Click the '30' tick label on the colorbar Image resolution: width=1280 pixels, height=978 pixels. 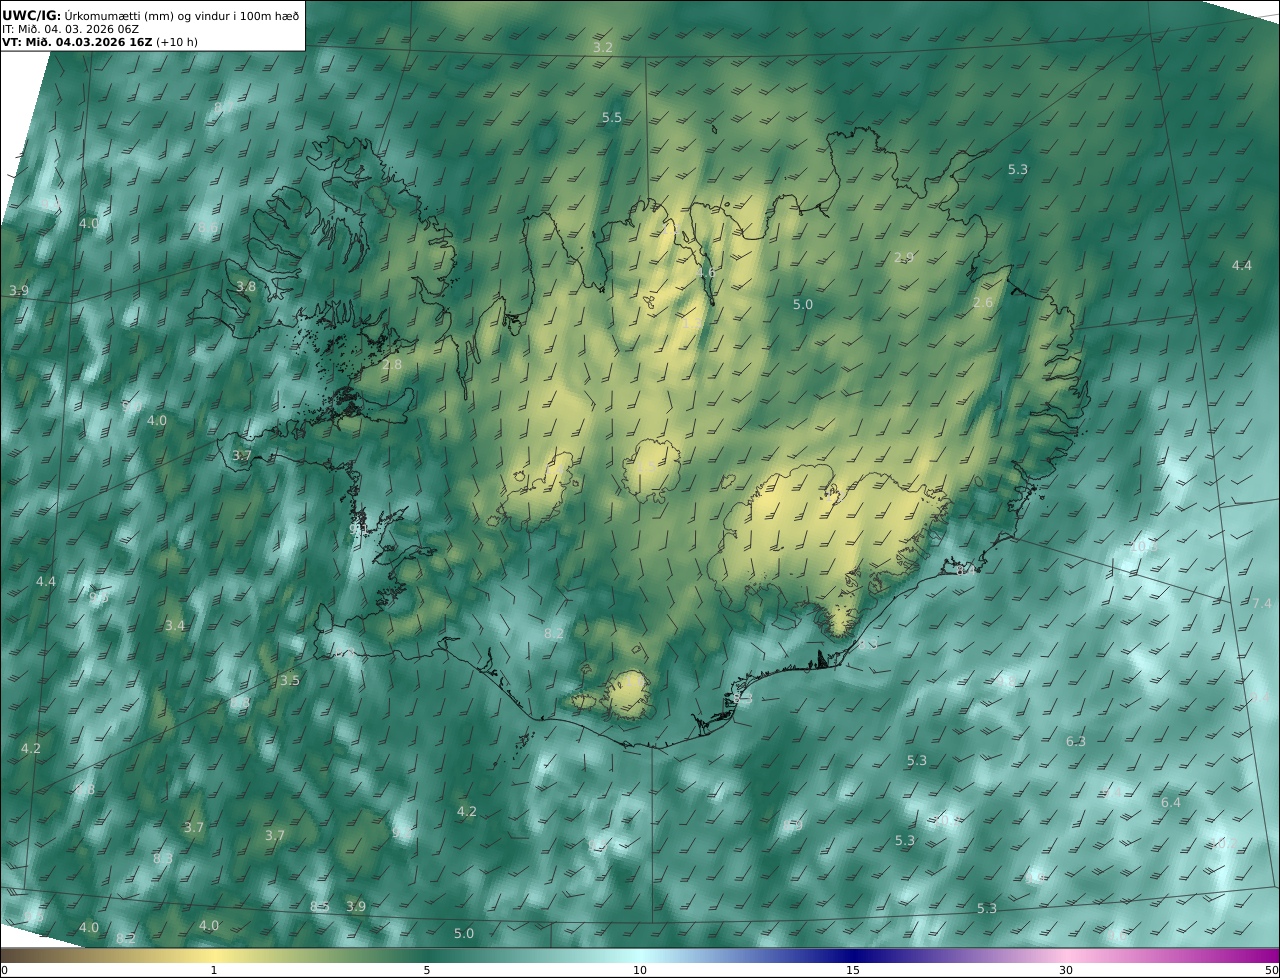tap(1066, 970)
